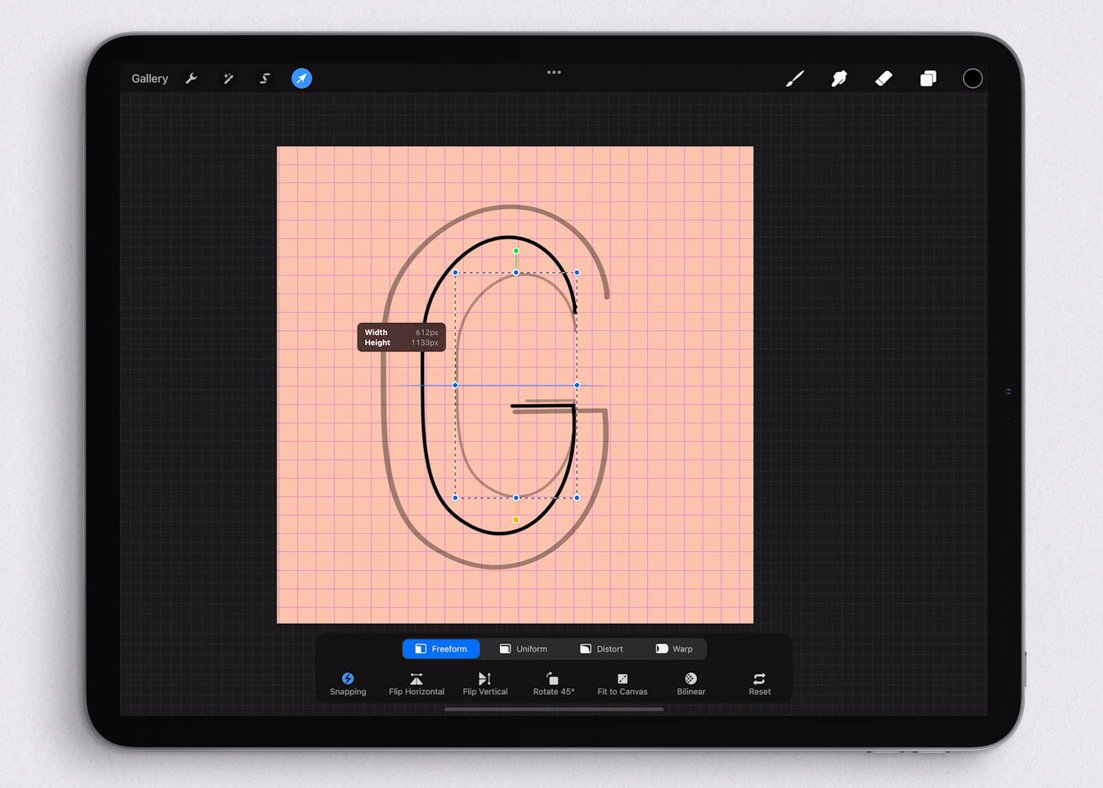Toggle Snapping on

tap(347, 685)
